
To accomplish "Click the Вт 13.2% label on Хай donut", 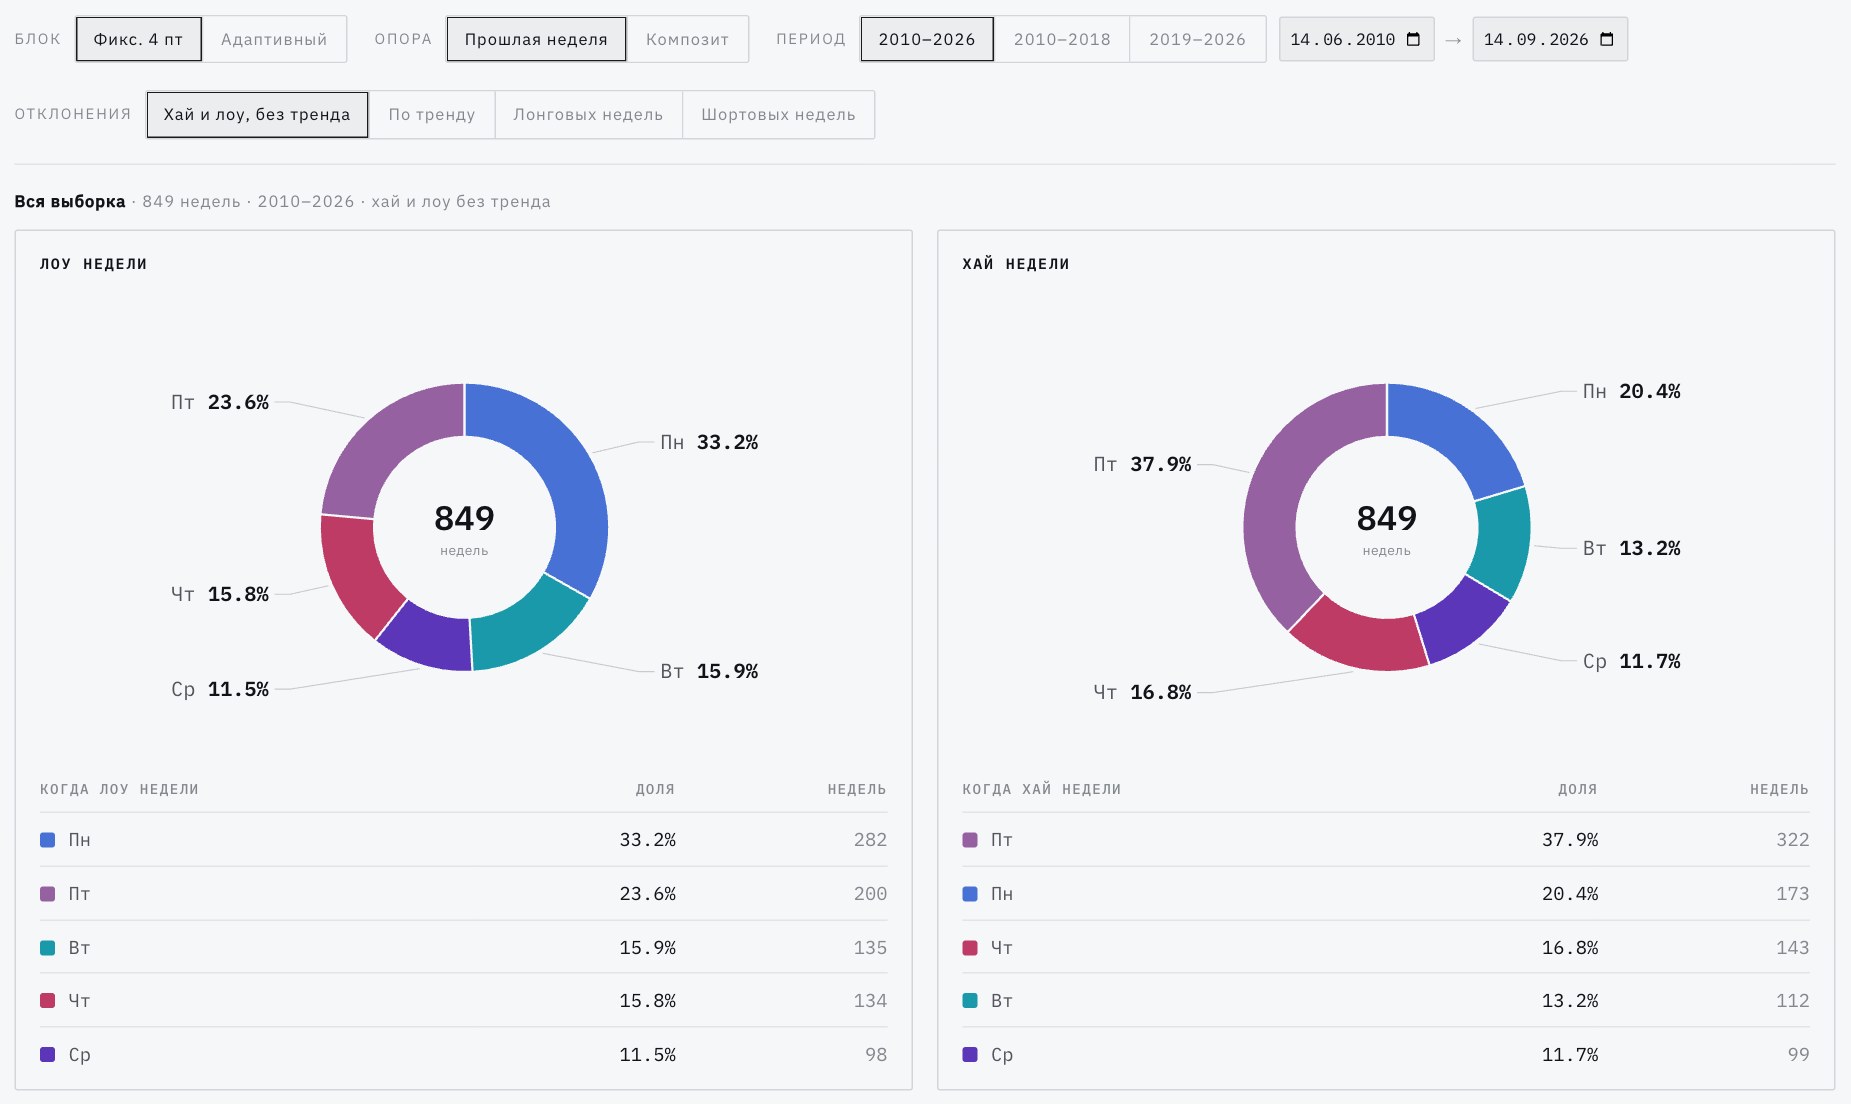I will click(1631, 548).
